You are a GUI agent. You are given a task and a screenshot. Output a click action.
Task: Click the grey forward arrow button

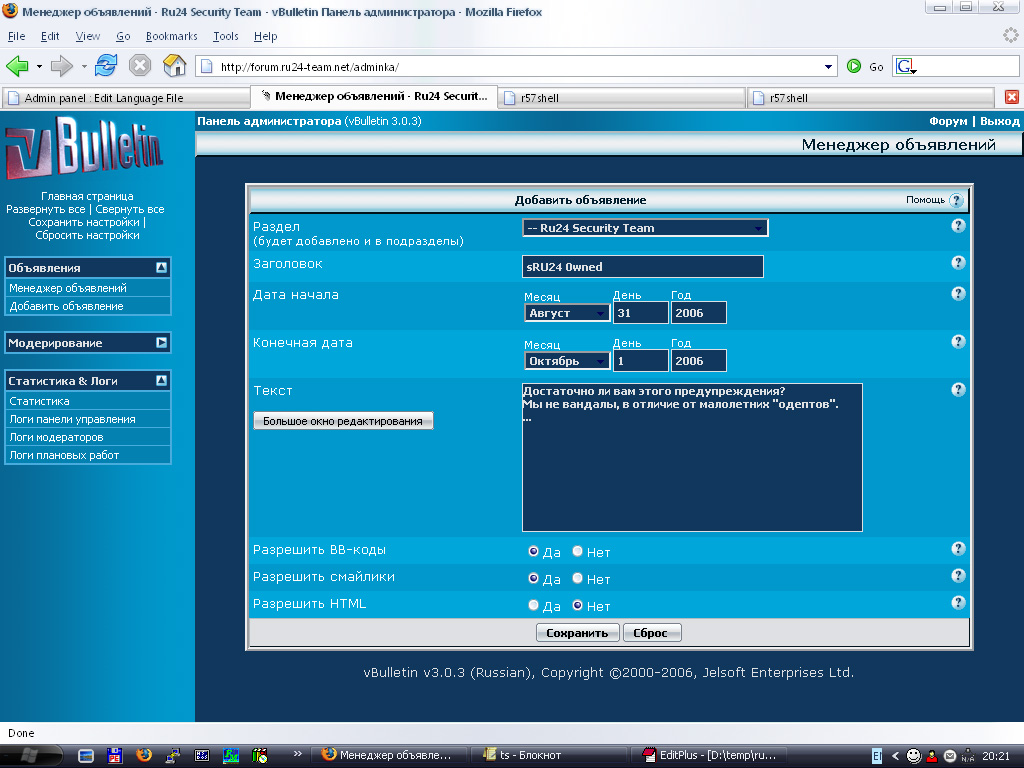point(62,66)
